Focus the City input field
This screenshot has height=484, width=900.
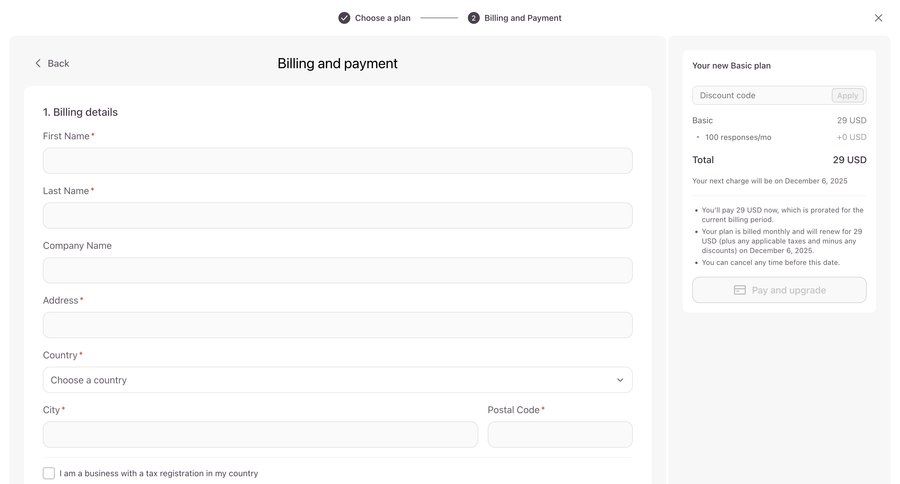[x=260, y=435]
